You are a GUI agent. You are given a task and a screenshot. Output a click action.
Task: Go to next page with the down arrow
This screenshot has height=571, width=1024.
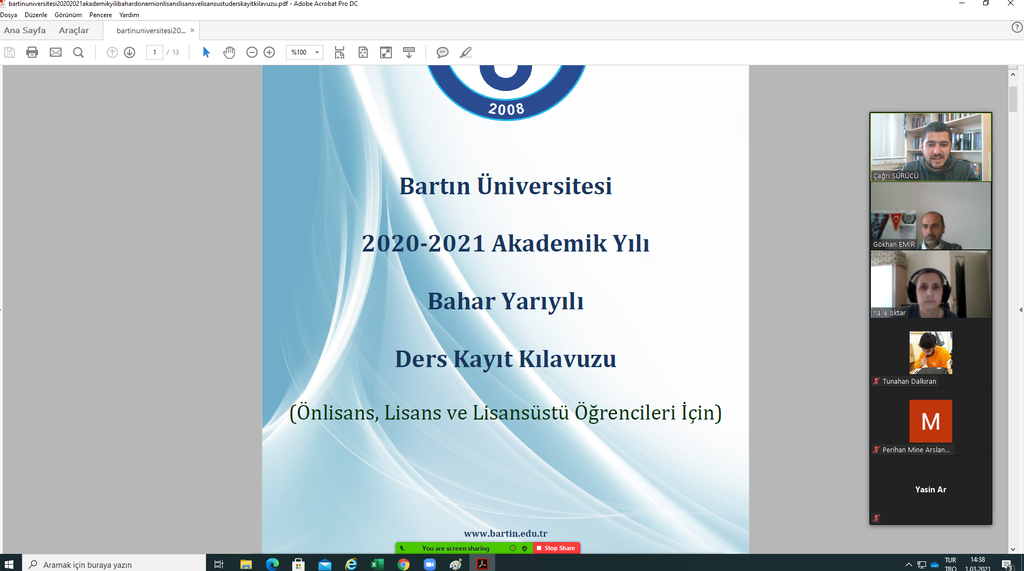(x=129, y=52)
